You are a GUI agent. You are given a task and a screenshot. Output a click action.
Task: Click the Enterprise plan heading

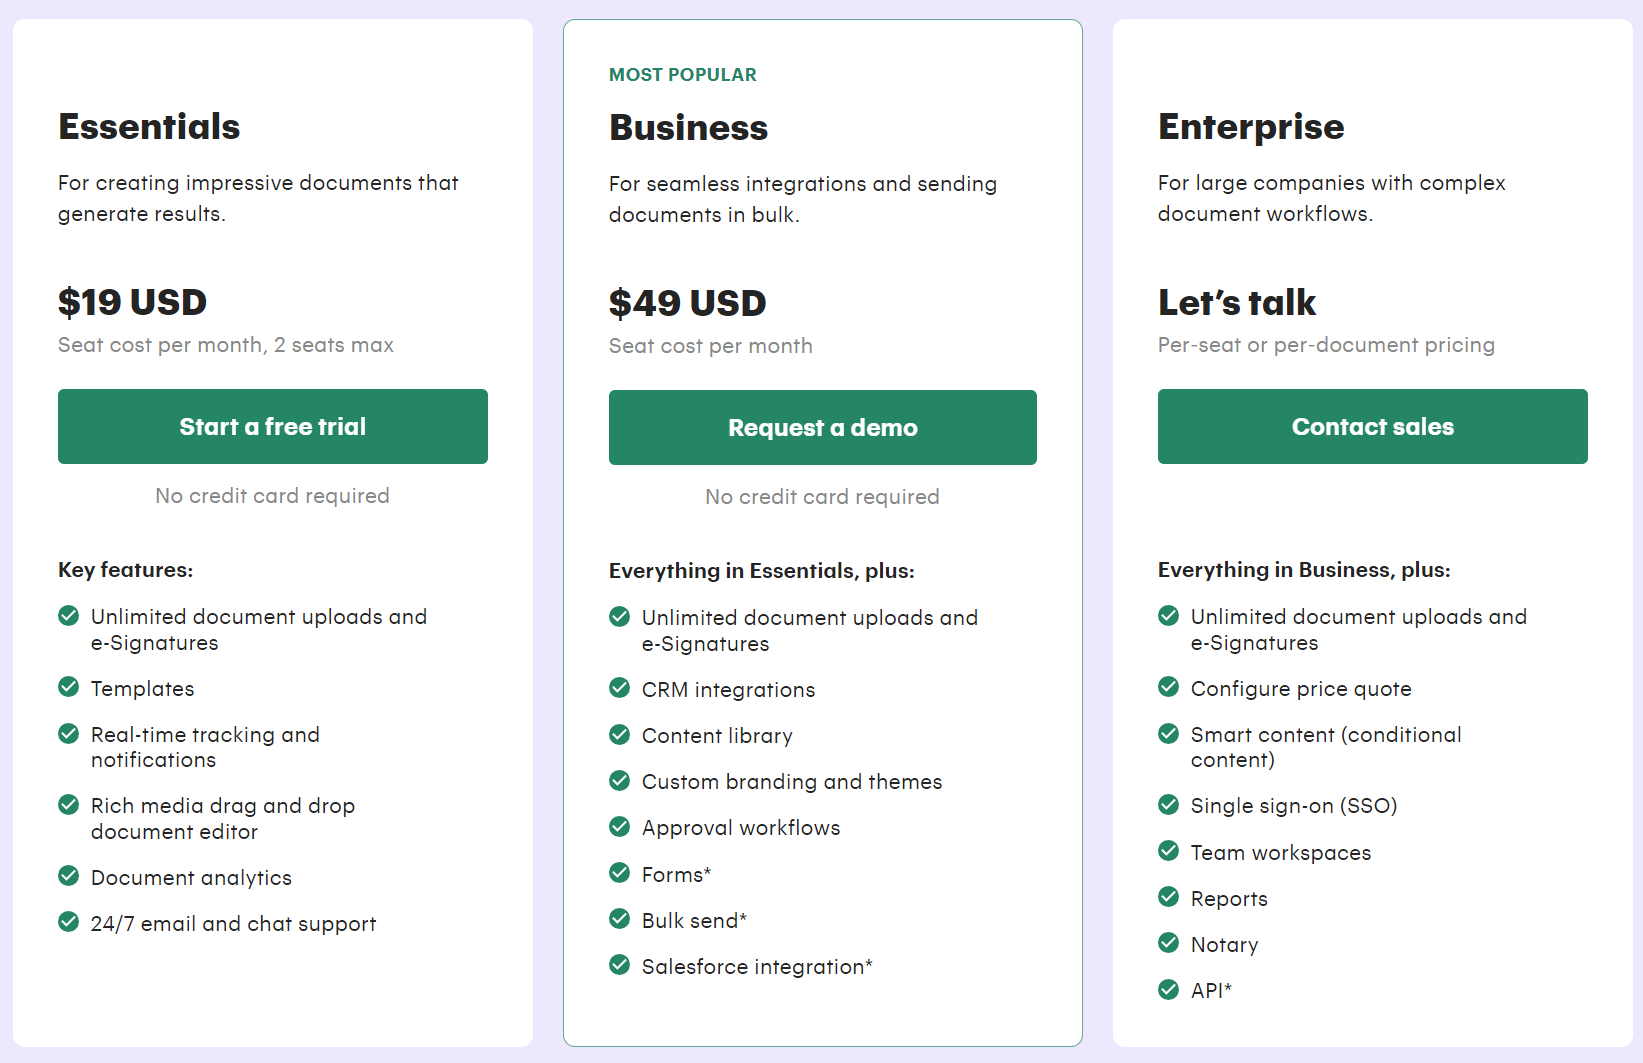[1251, 127]
